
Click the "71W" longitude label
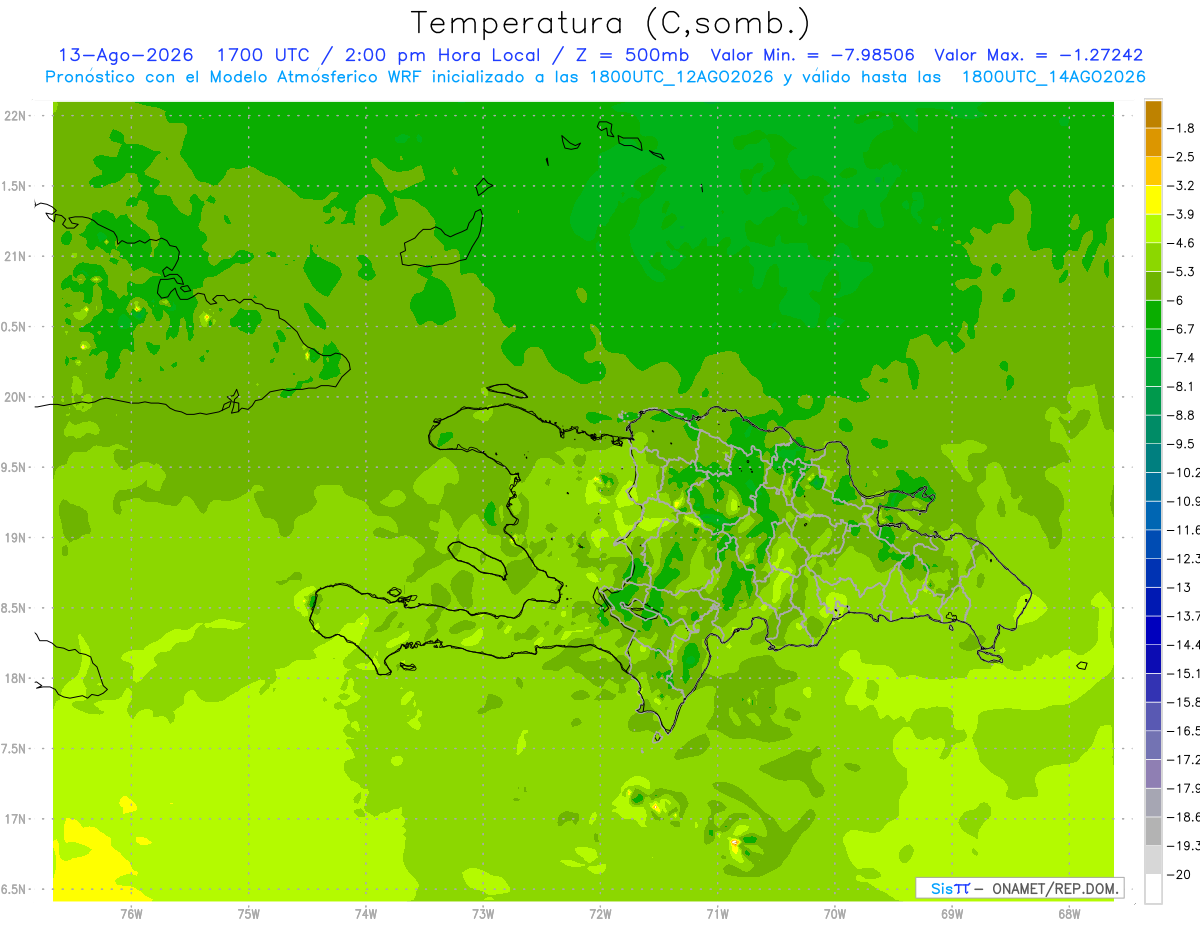(717, 913)
